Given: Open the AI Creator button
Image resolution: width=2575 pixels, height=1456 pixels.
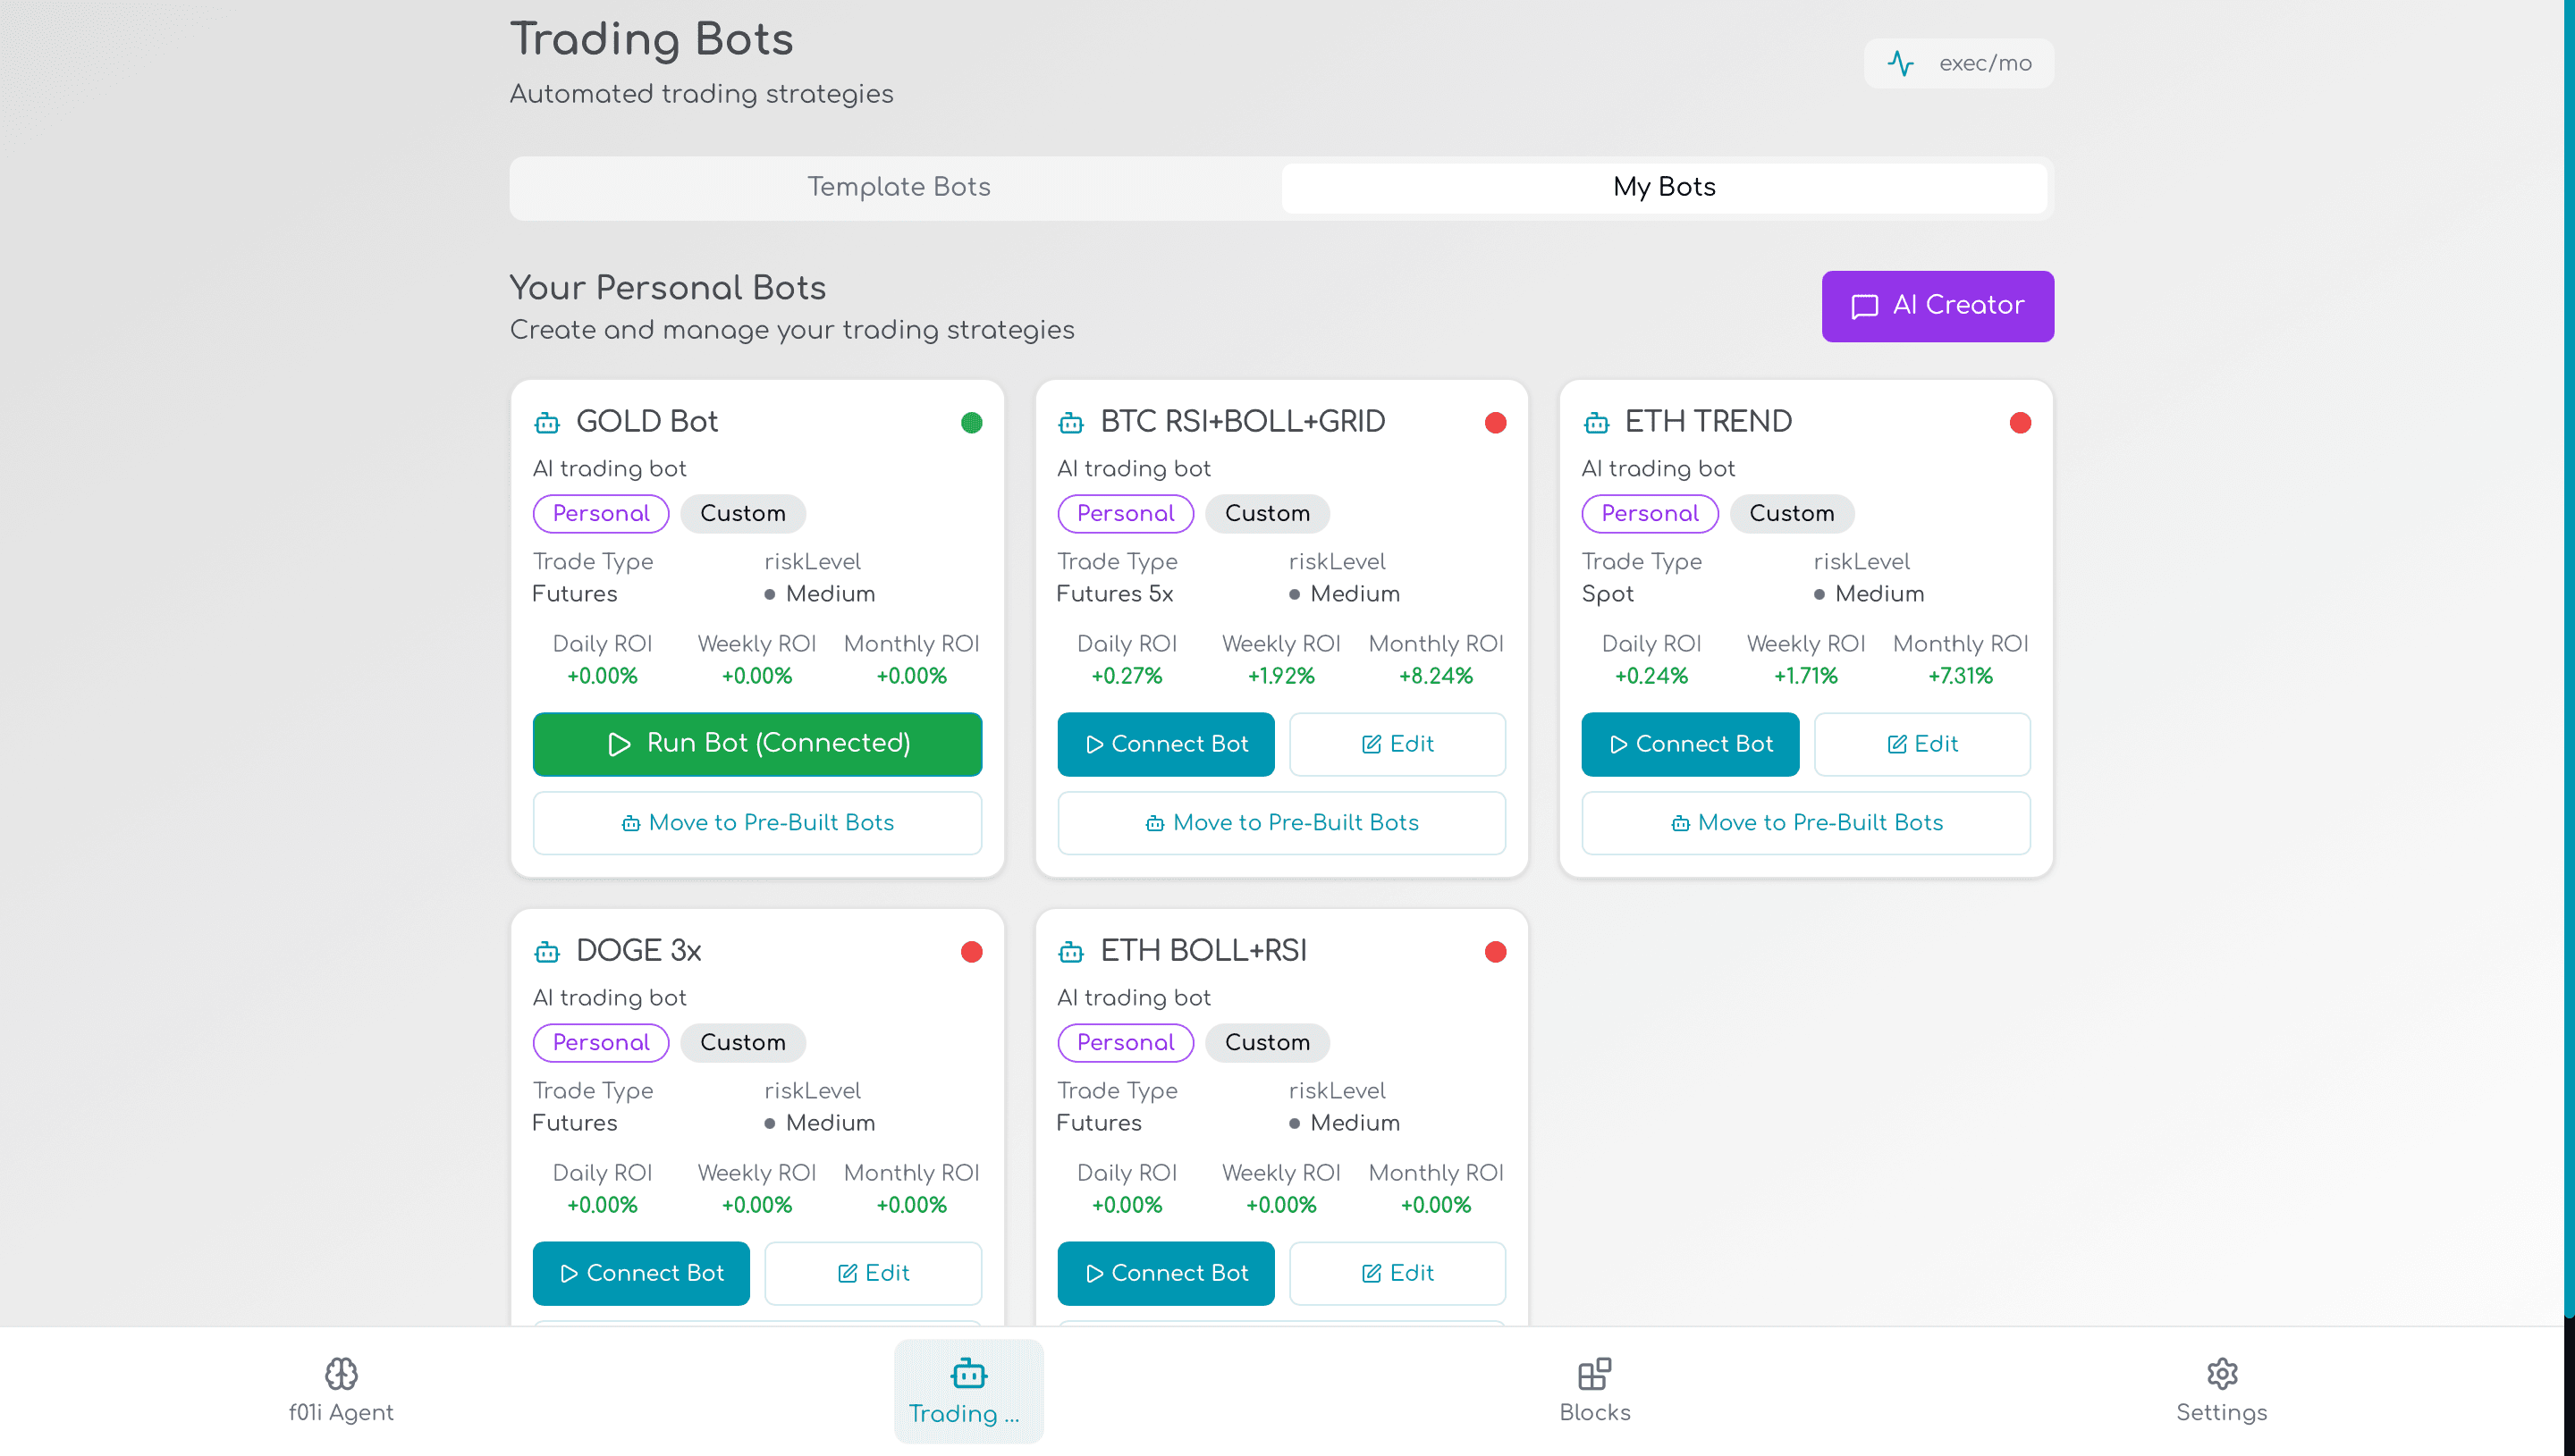Looking at the screenshot, I should [1937, 306].
